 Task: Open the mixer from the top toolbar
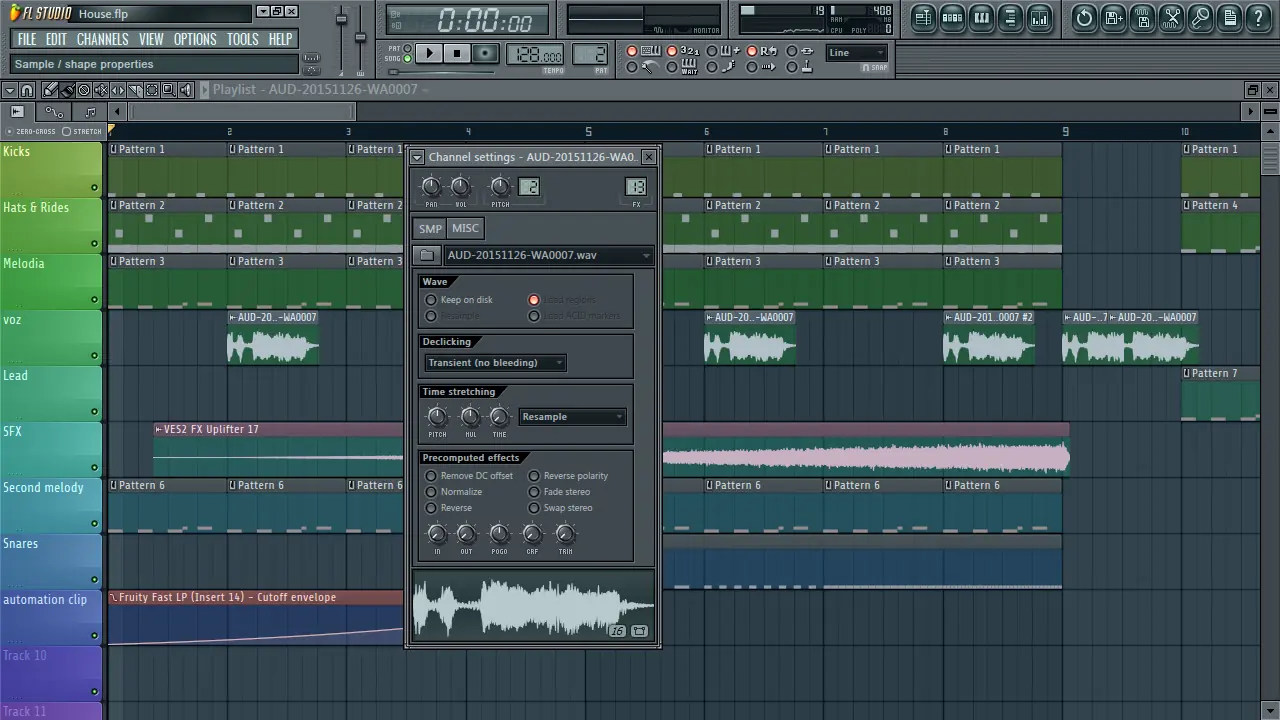click(x=1040, y=17)
